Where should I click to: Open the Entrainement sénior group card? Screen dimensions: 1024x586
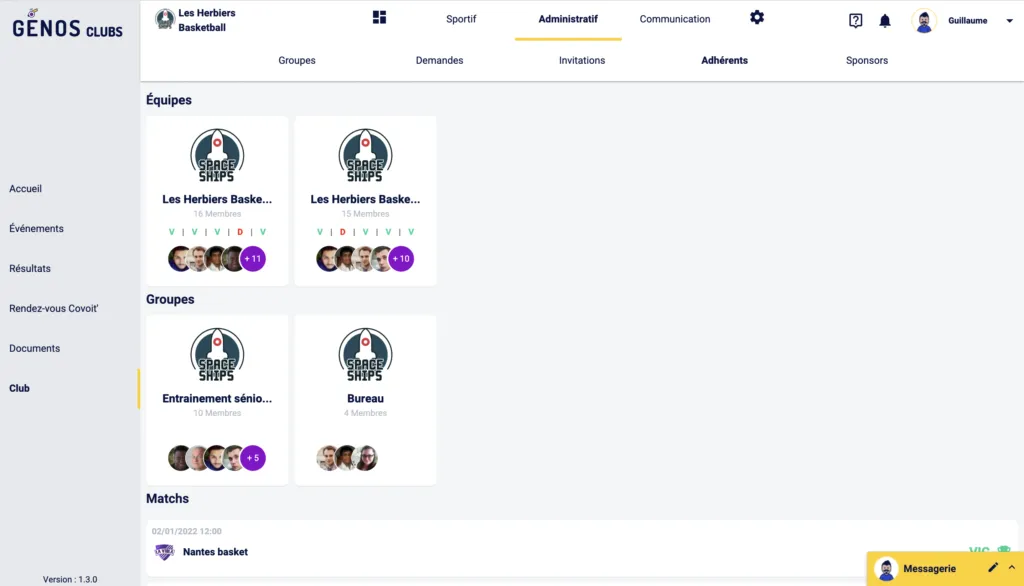pos(217,399)
